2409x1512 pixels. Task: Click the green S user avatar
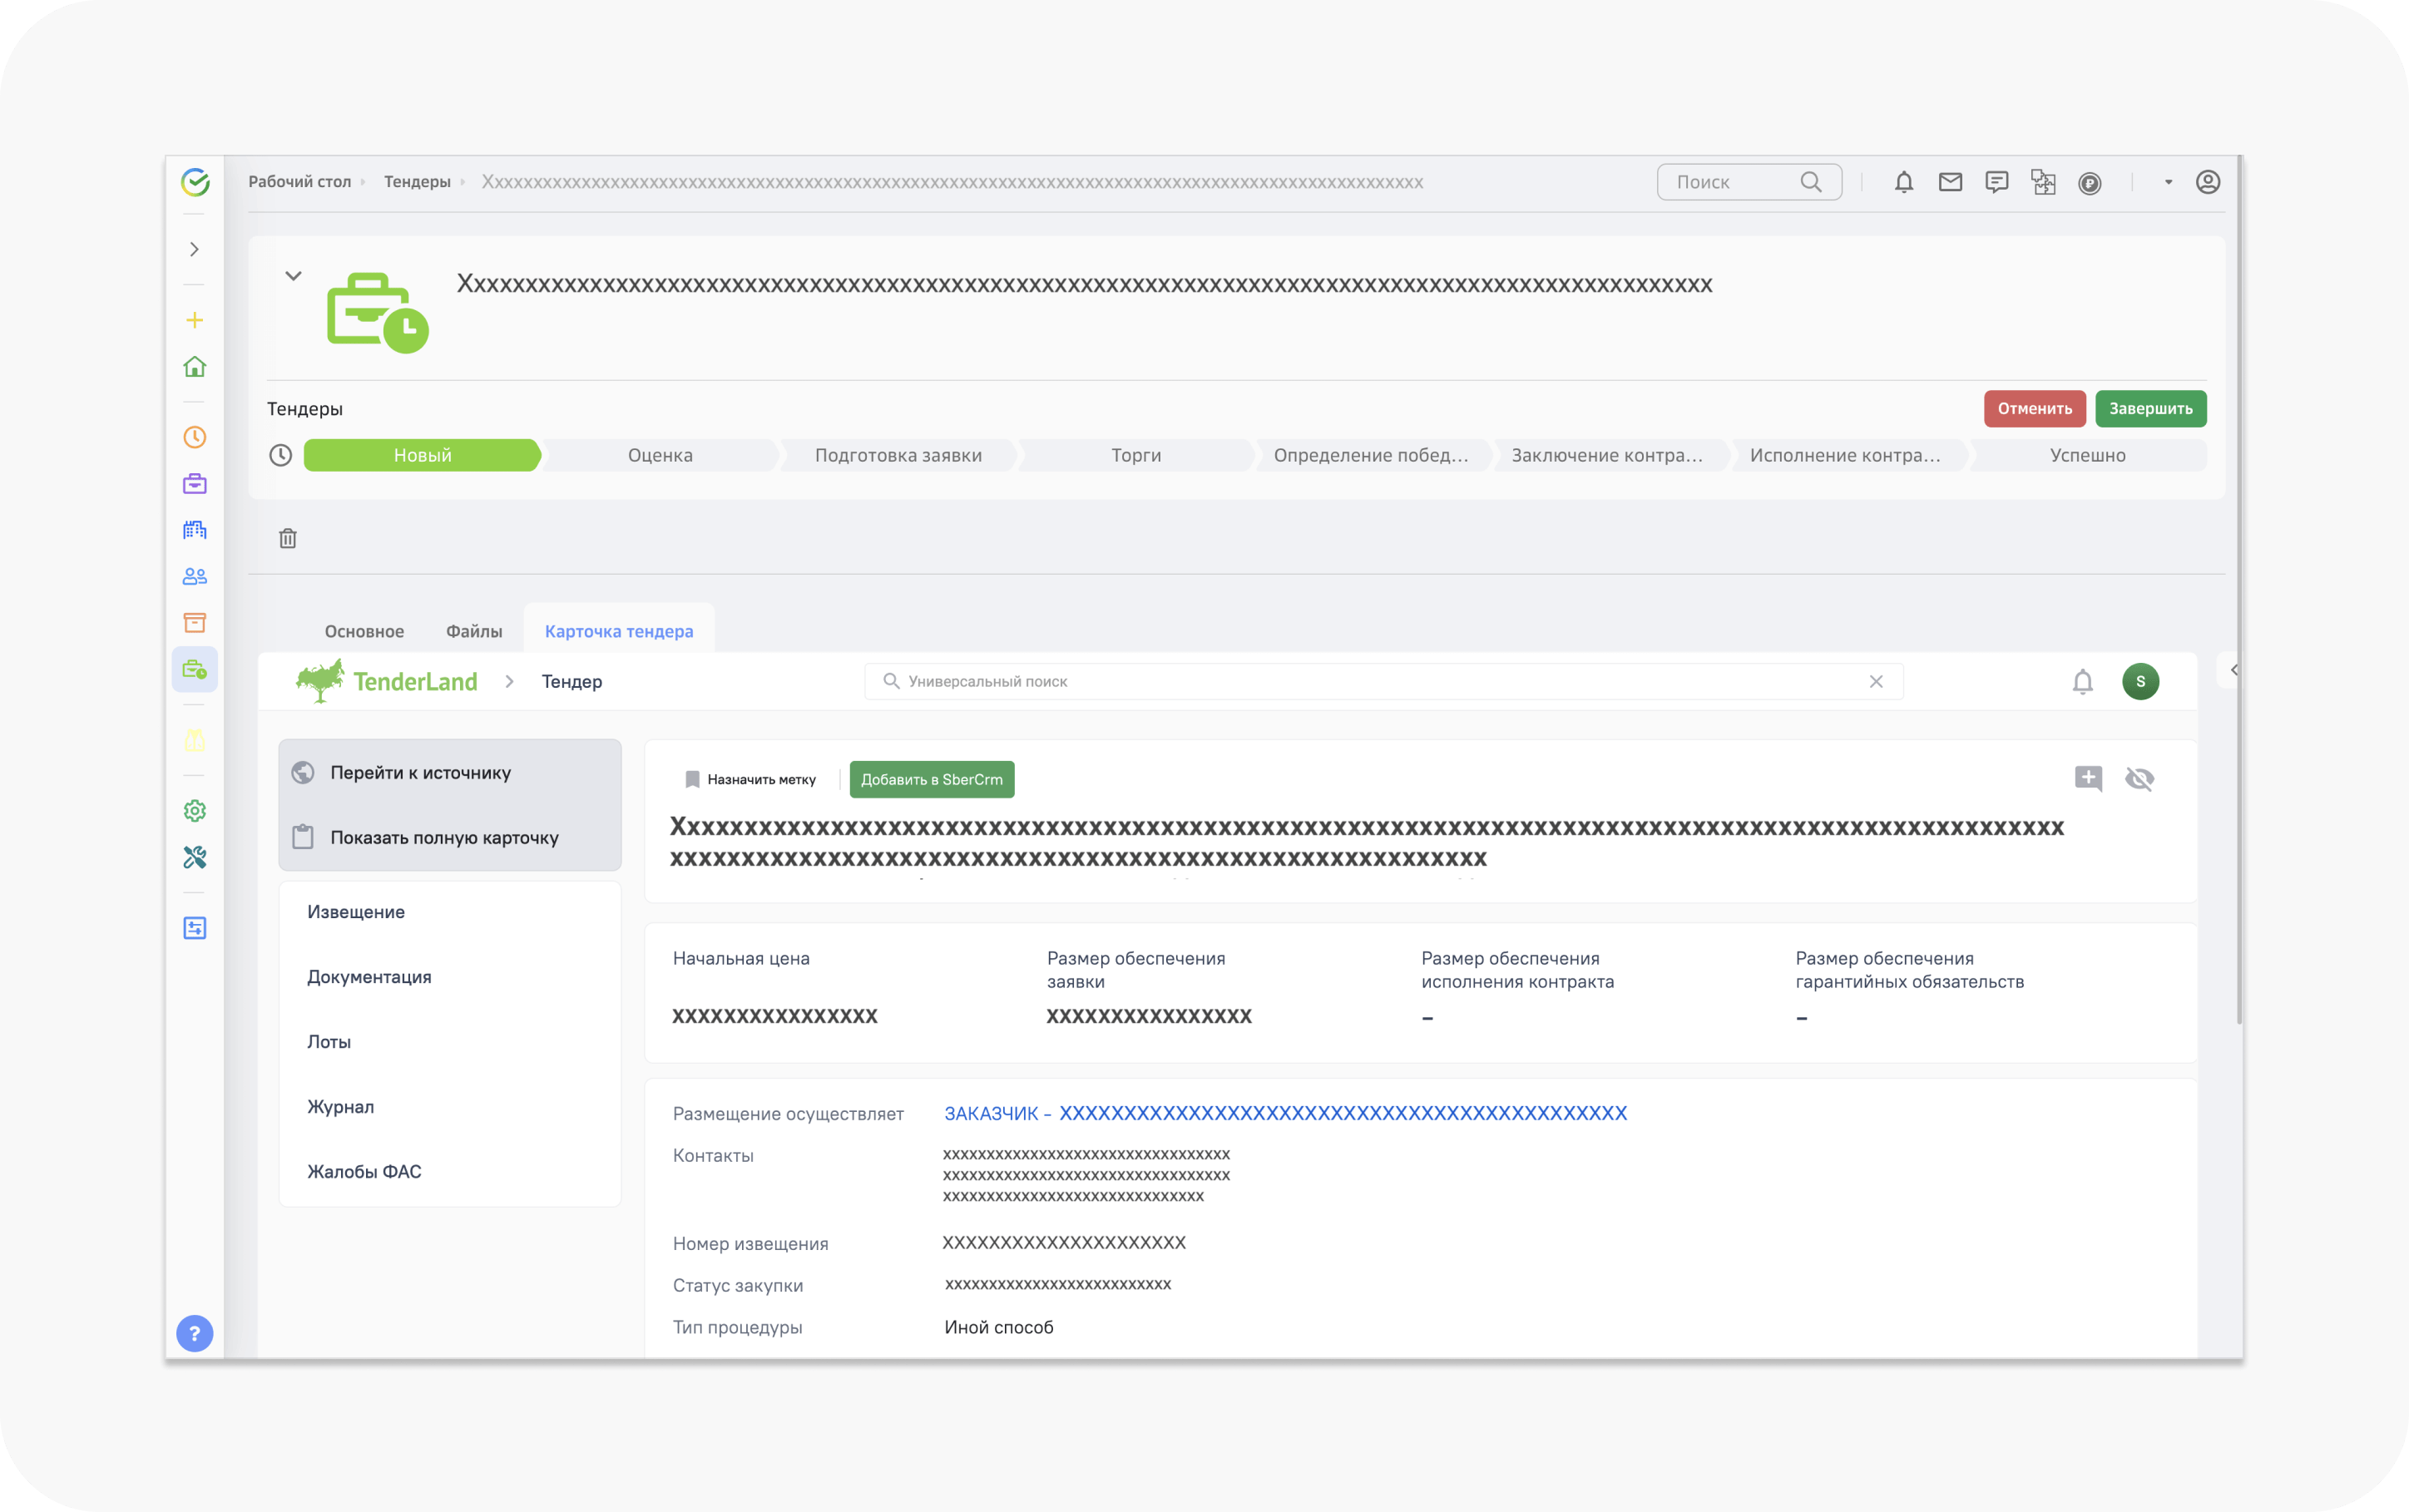(x=2140, y=681)
